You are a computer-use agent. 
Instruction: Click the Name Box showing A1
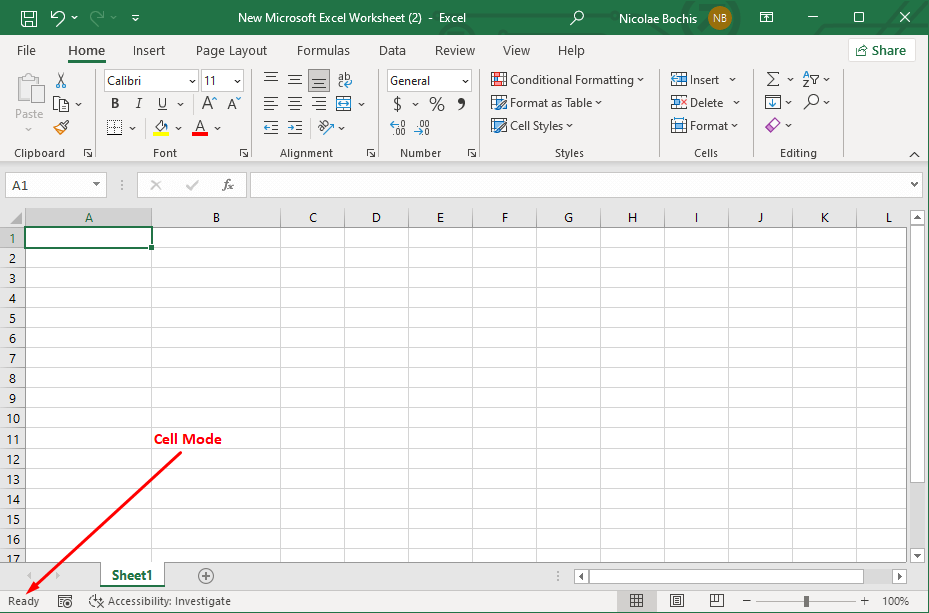pyautogui.click(x=47, y=185)
